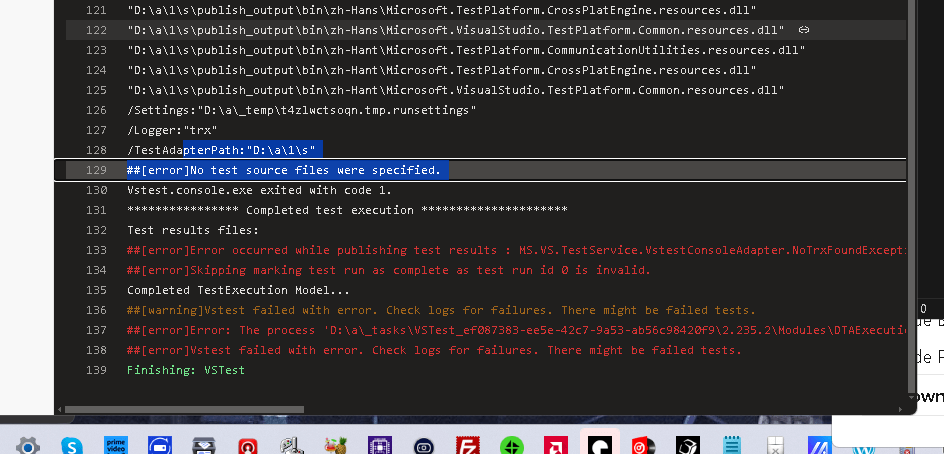Open the blue notepad taskbar icon
This screenshot has height=454, width=944.
pyautogui.click(x=731, y=446)
